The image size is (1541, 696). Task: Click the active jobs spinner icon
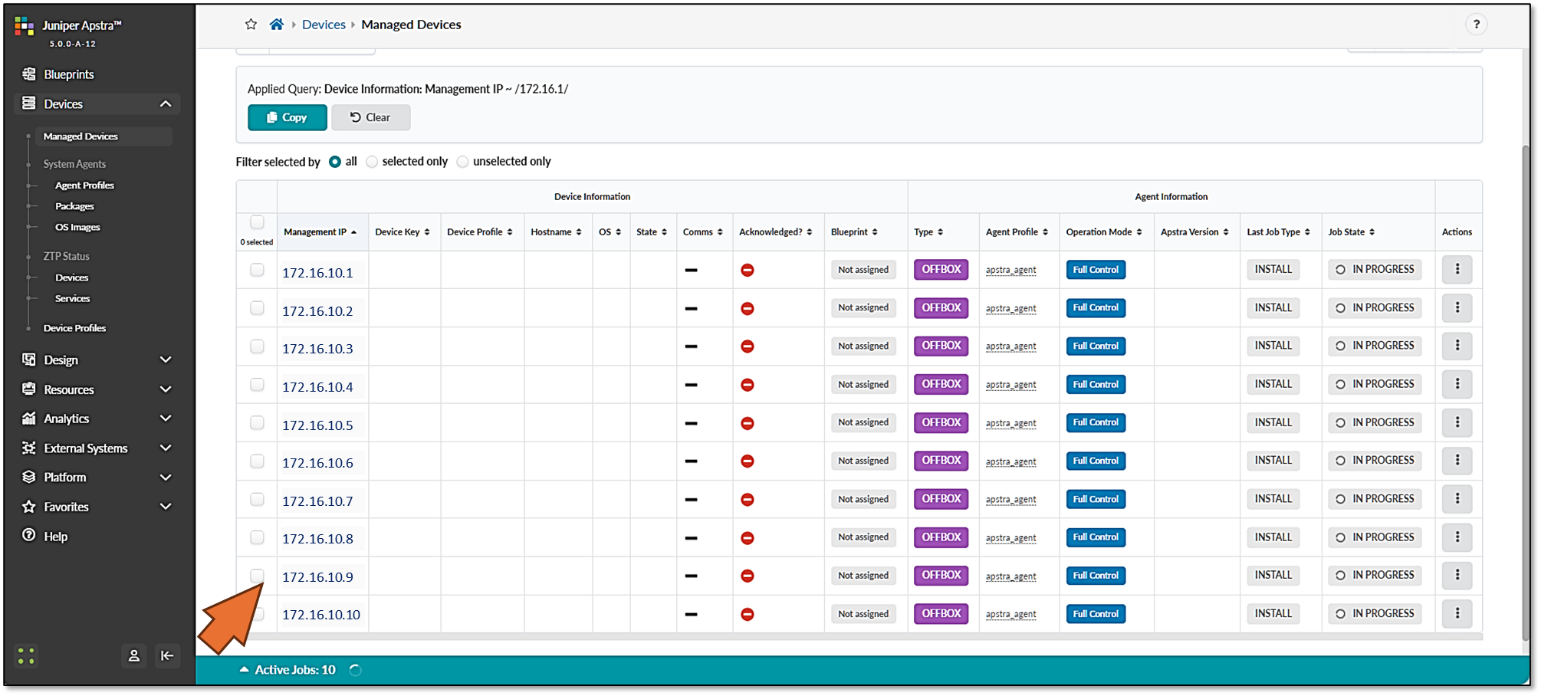click(355, 670)
